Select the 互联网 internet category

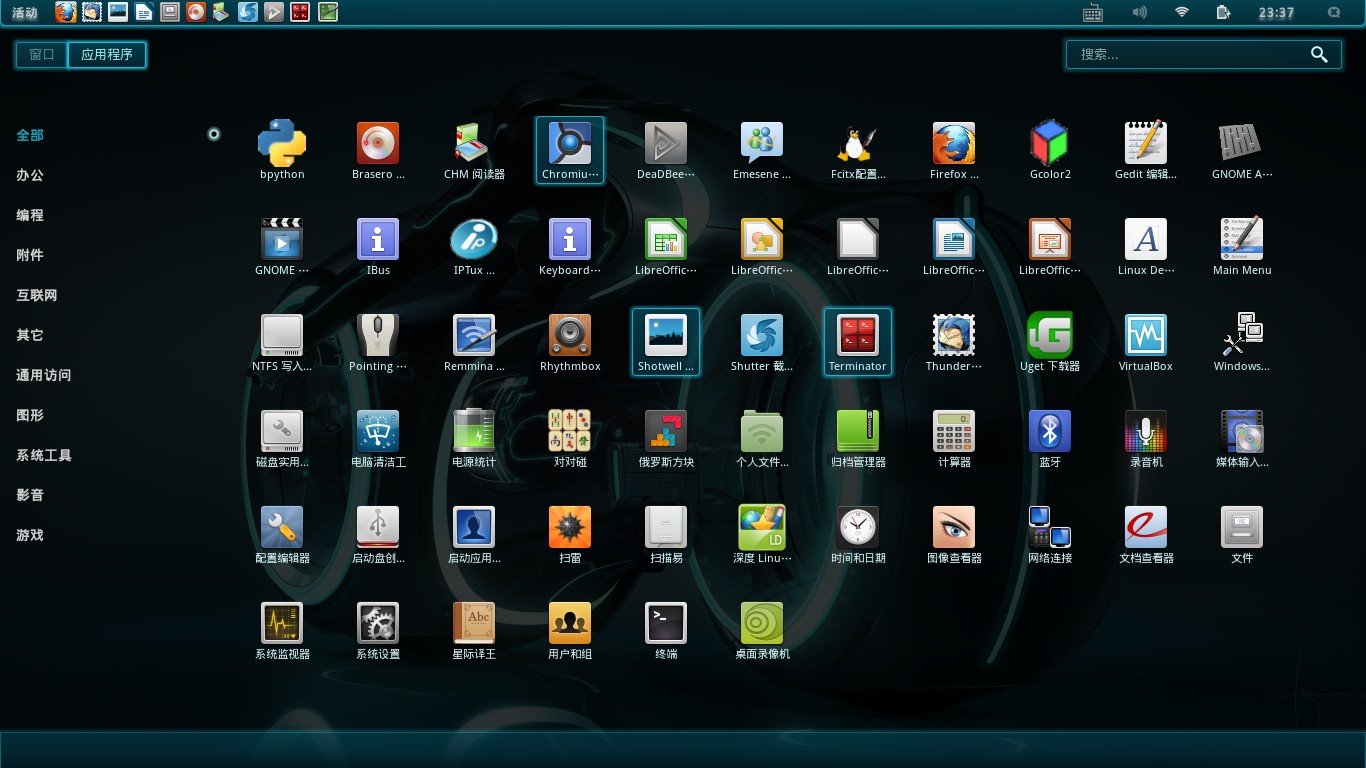[x=37, y=295]
